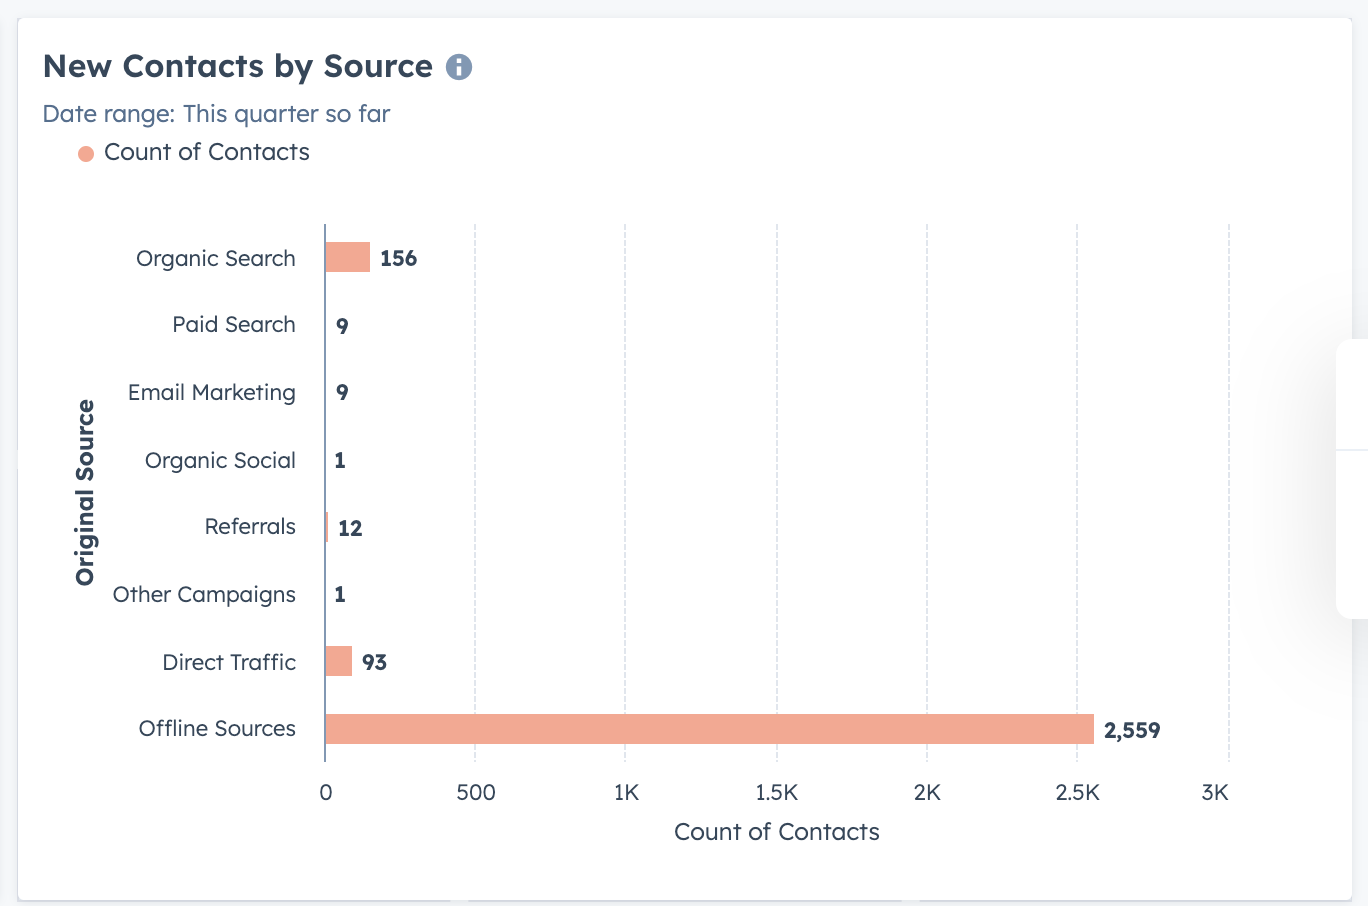Click the Other Campaigns axis label
This screenshot has height=906, width=1368.
[x=204, y=595]
